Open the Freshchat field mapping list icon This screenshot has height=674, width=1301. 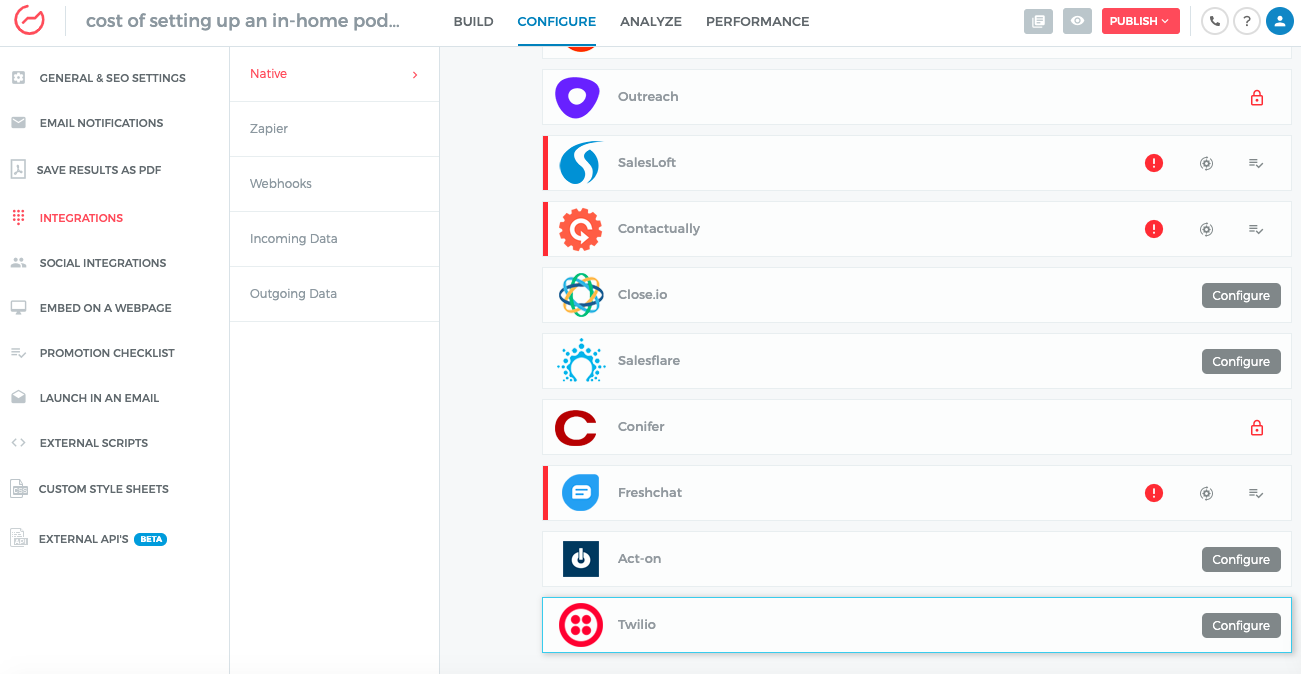[x=1256, y=493]
